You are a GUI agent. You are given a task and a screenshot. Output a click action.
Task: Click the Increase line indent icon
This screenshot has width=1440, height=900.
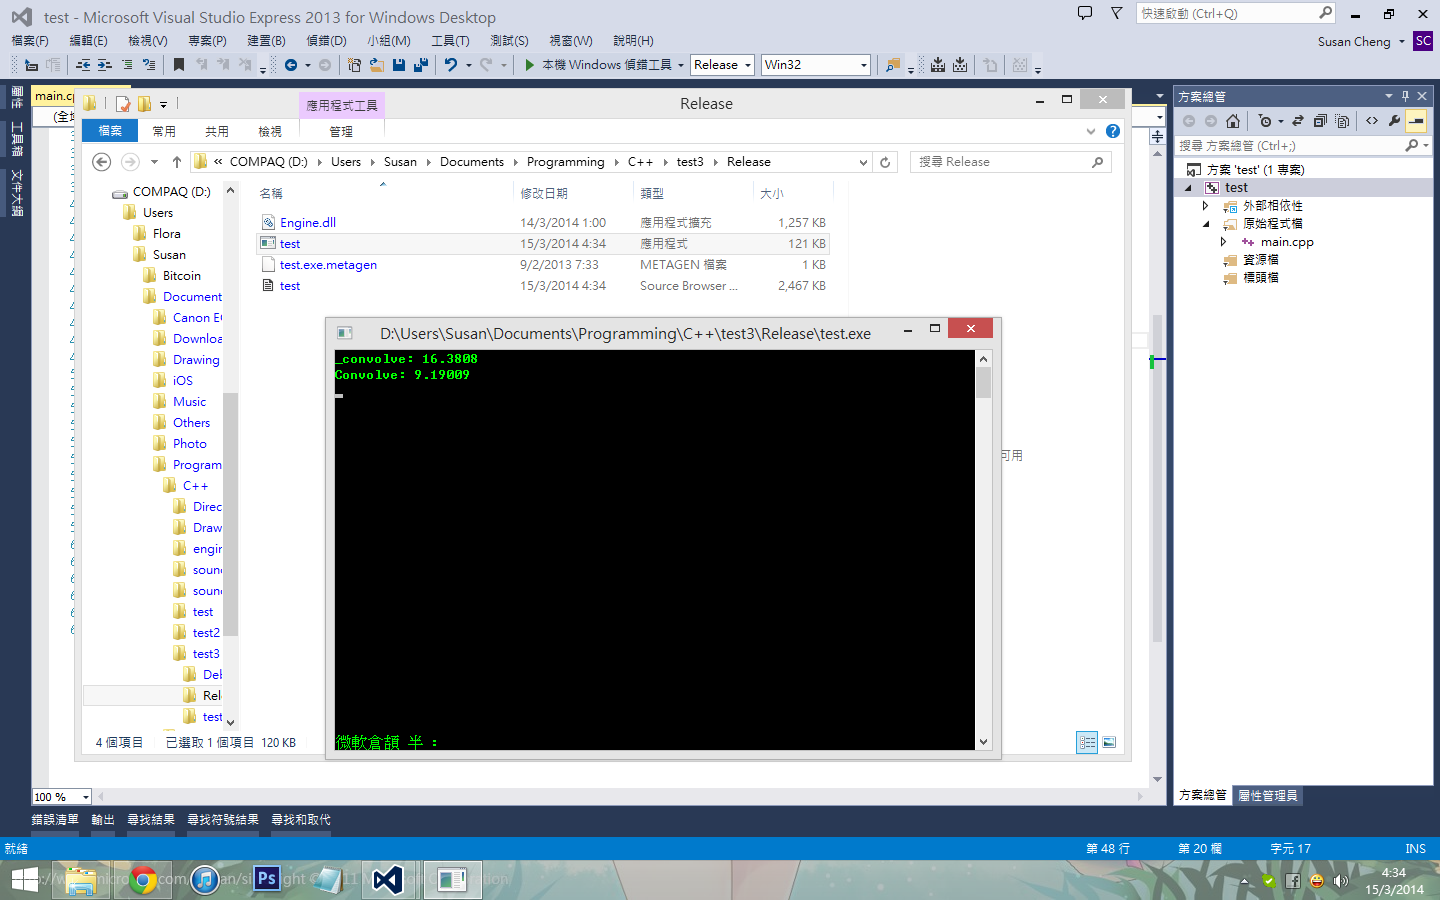point(104,65)
